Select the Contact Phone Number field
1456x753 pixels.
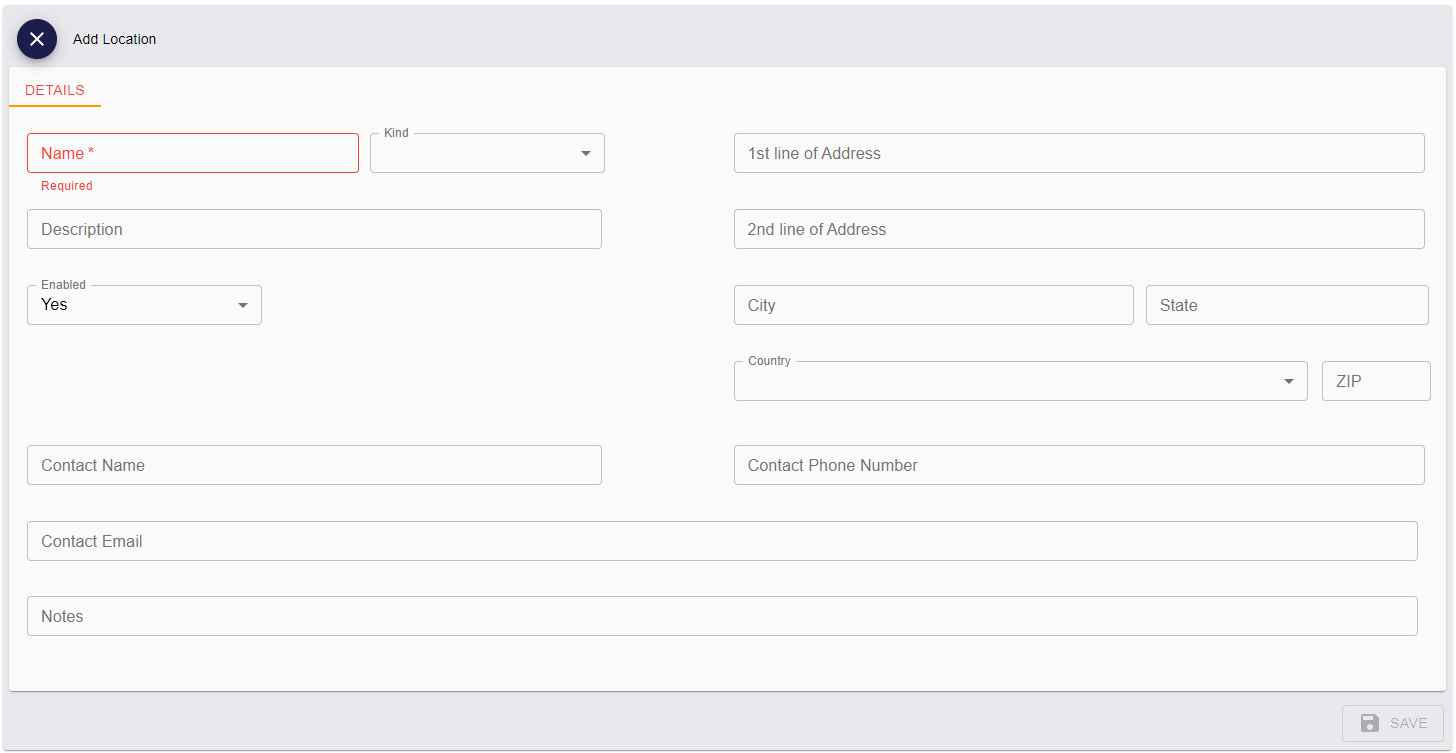1078,465
